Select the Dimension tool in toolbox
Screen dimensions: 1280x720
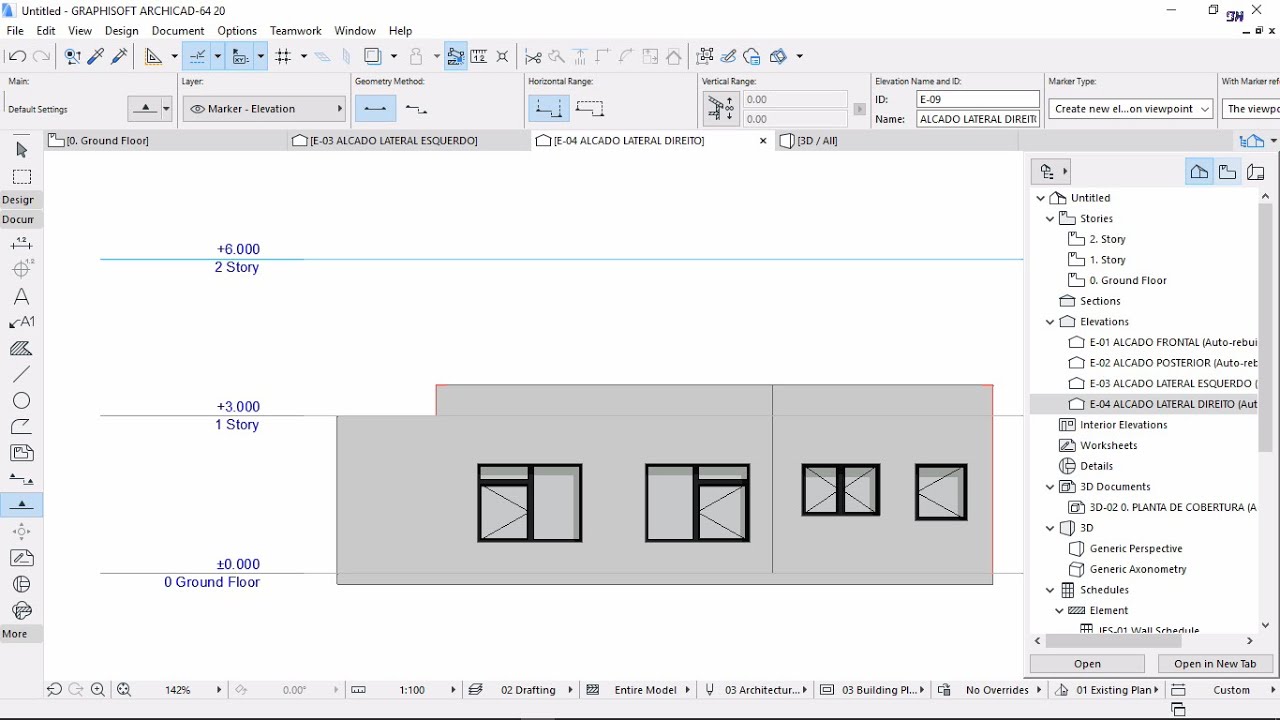(22, 244)
